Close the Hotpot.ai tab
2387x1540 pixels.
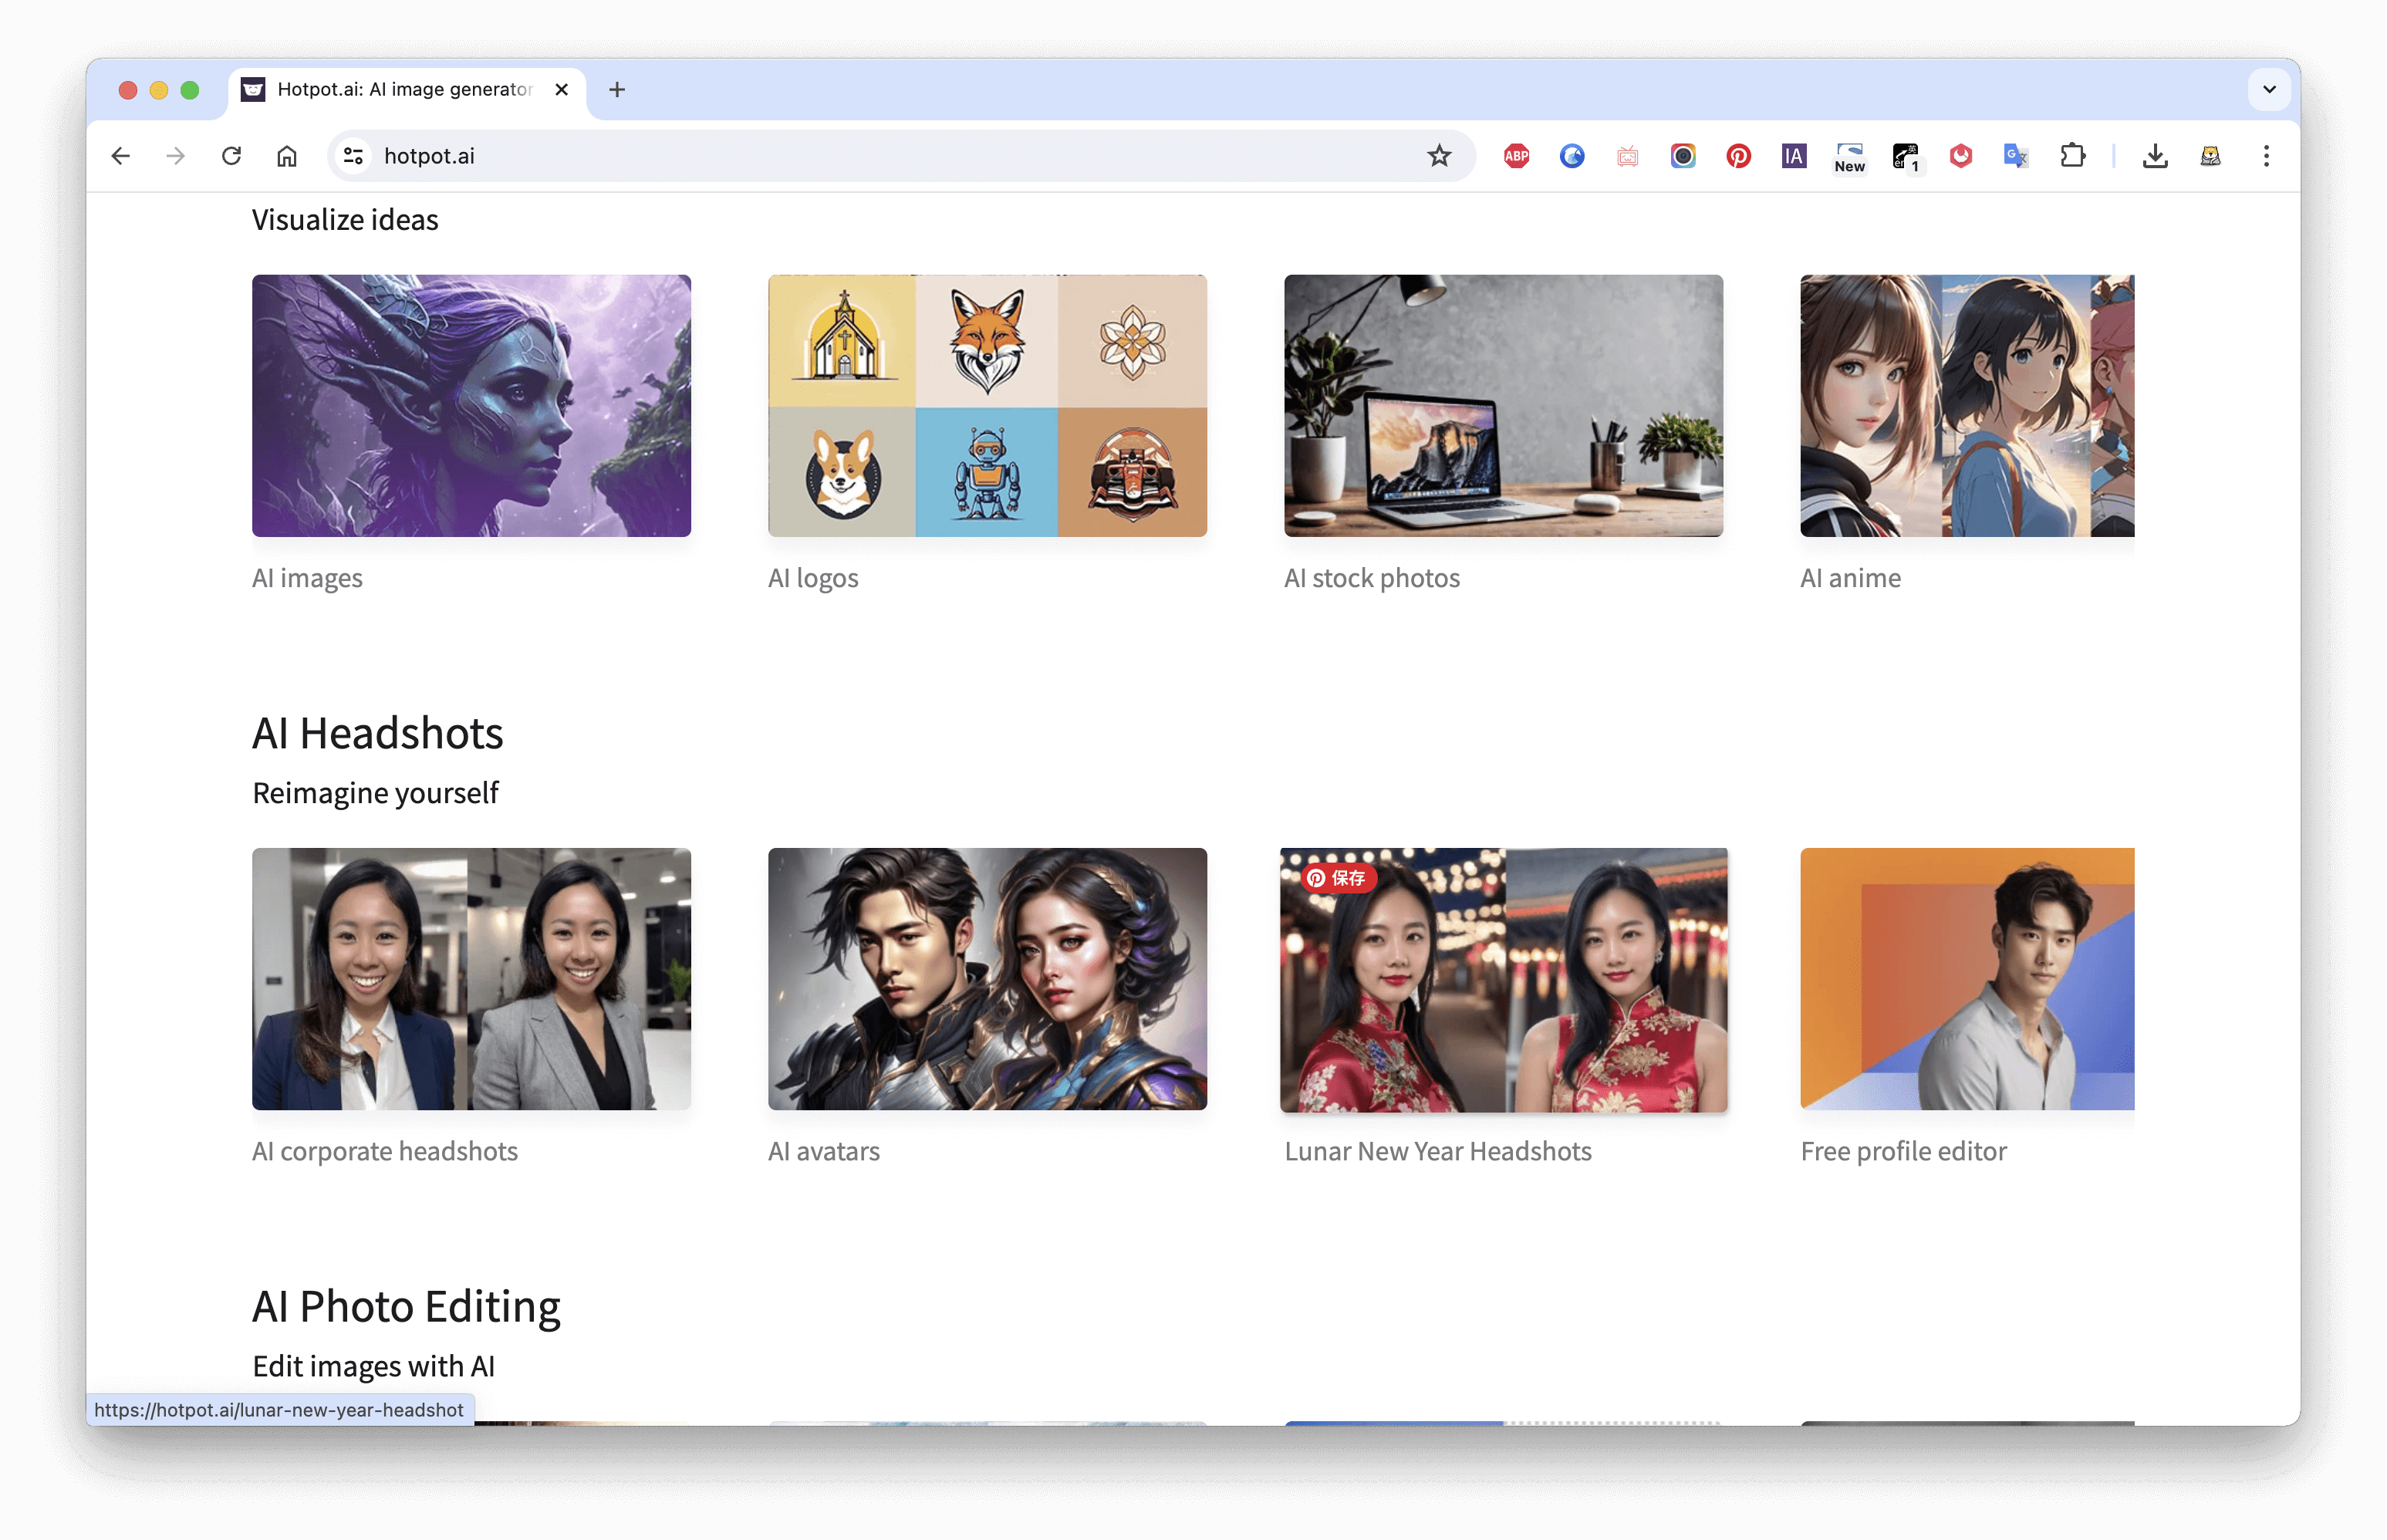click(562, 90)
